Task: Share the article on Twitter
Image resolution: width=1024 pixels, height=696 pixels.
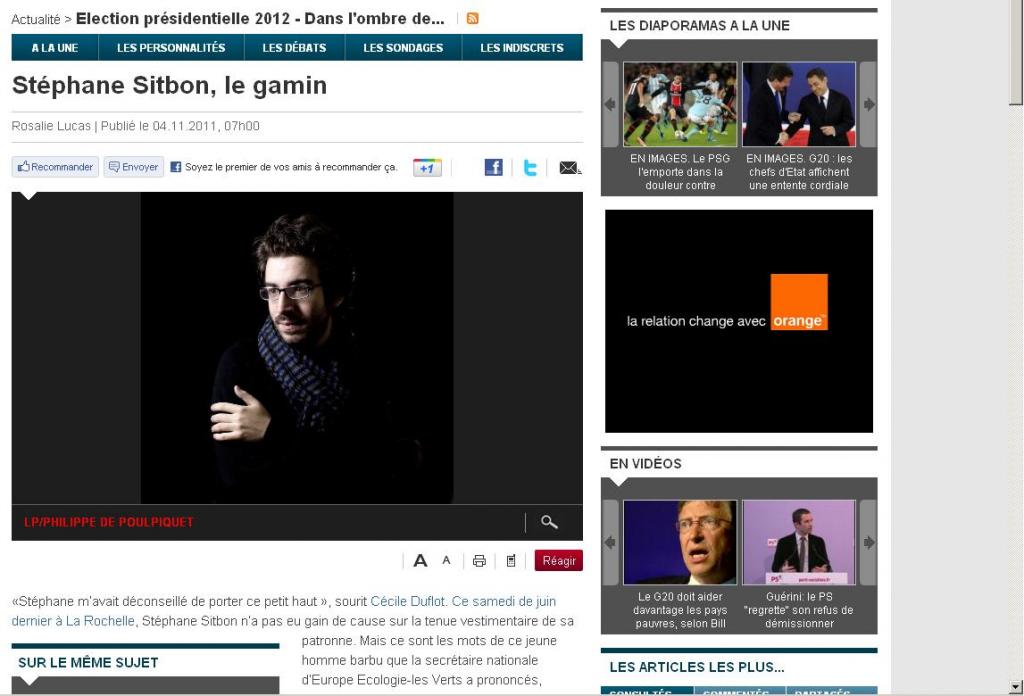Action: 530,168
